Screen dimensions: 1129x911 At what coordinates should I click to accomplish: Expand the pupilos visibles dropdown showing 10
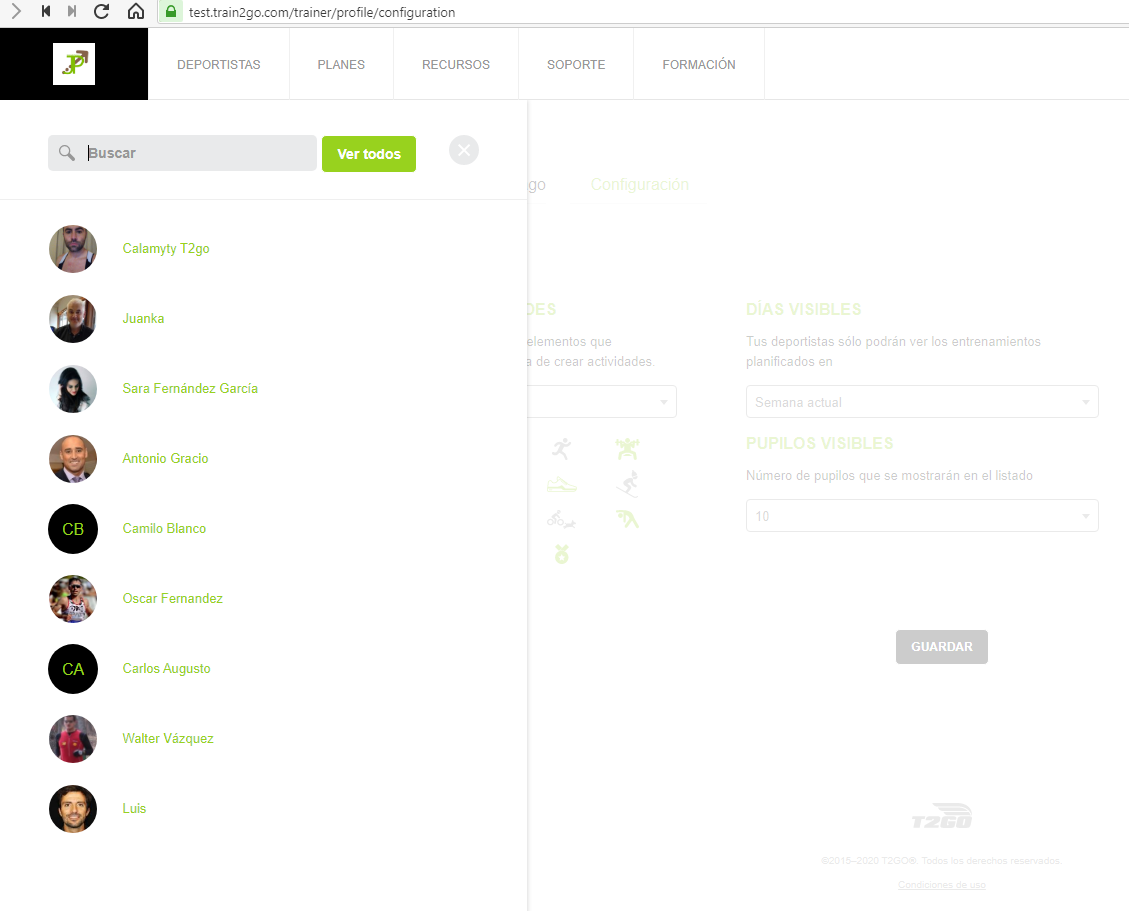click(x=921, y=516)
